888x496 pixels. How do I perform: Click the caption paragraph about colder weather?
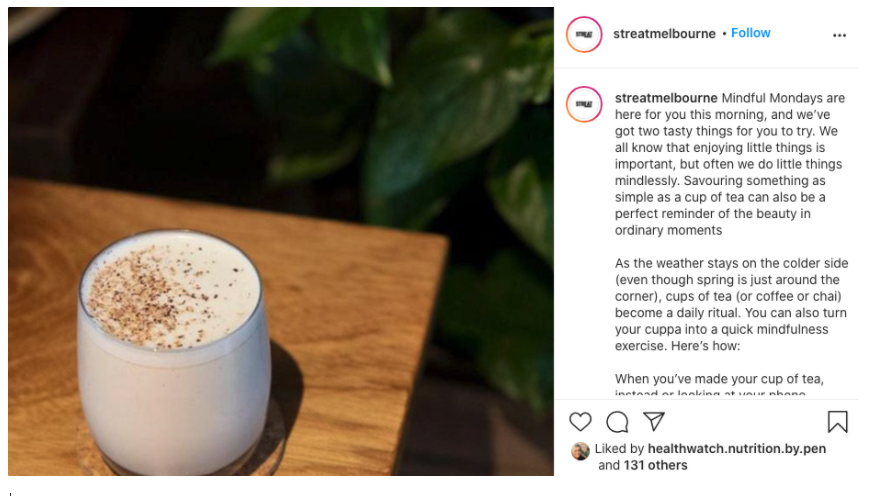(732, 305)
